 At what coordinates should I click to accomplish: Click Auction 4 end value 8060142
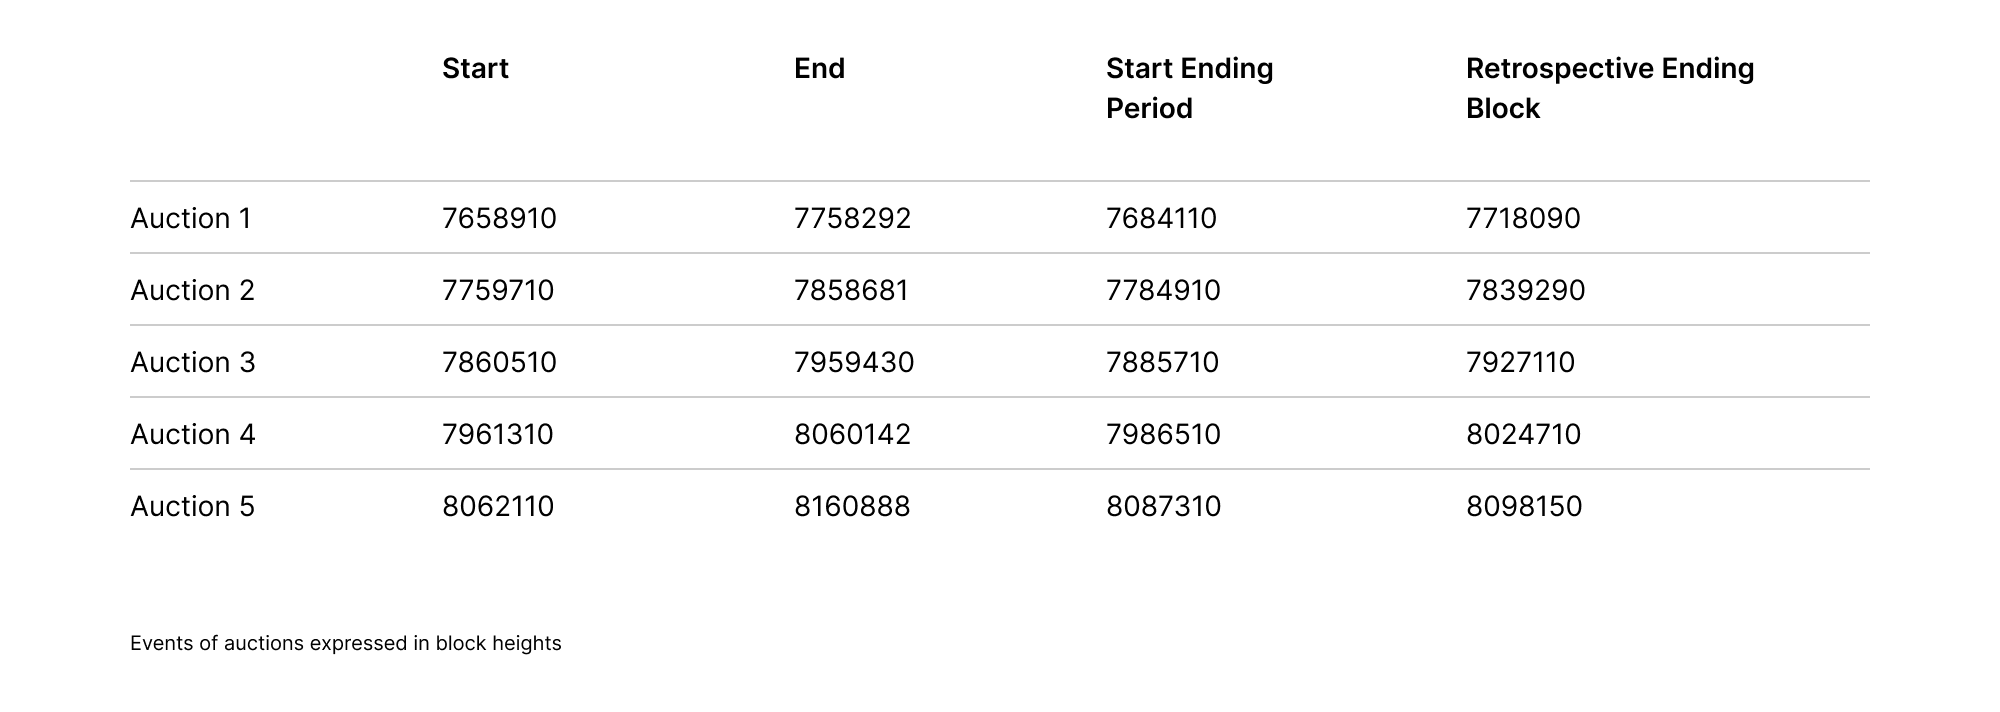click(852, 434)
